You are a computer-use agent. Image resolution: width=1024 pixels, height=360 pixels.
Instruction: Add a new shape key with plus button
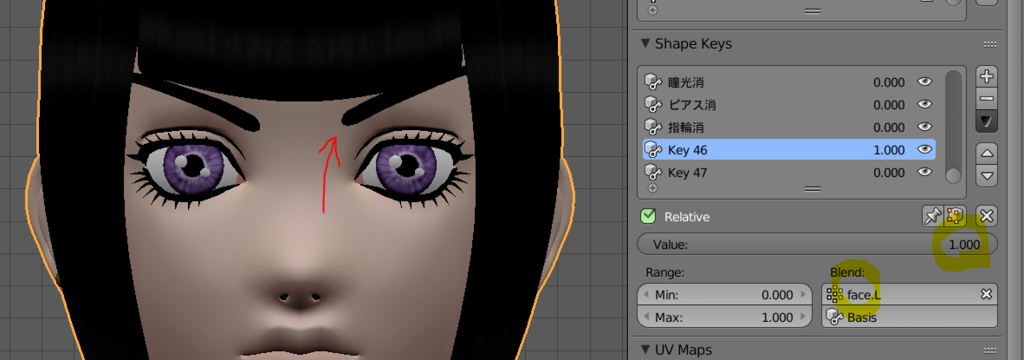[987, 76]
